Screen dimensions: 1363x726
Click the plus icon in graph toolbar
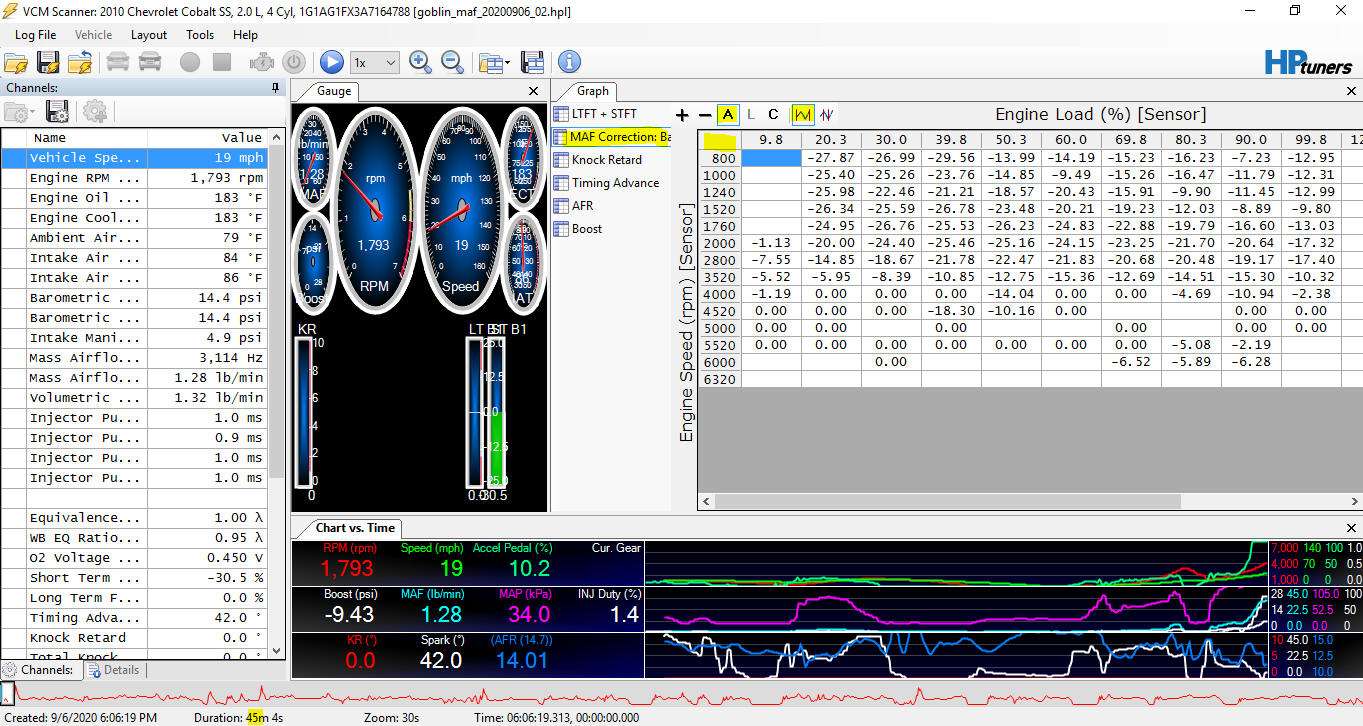683,115
